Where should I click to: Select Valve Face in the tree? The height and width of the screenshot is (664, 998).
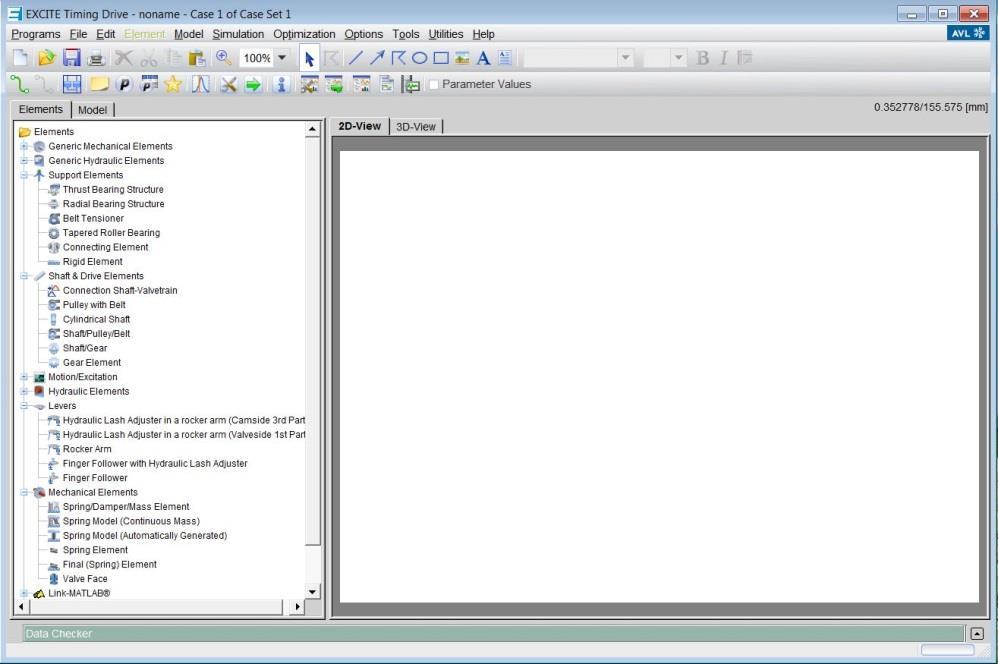click(x=85, y=579)
